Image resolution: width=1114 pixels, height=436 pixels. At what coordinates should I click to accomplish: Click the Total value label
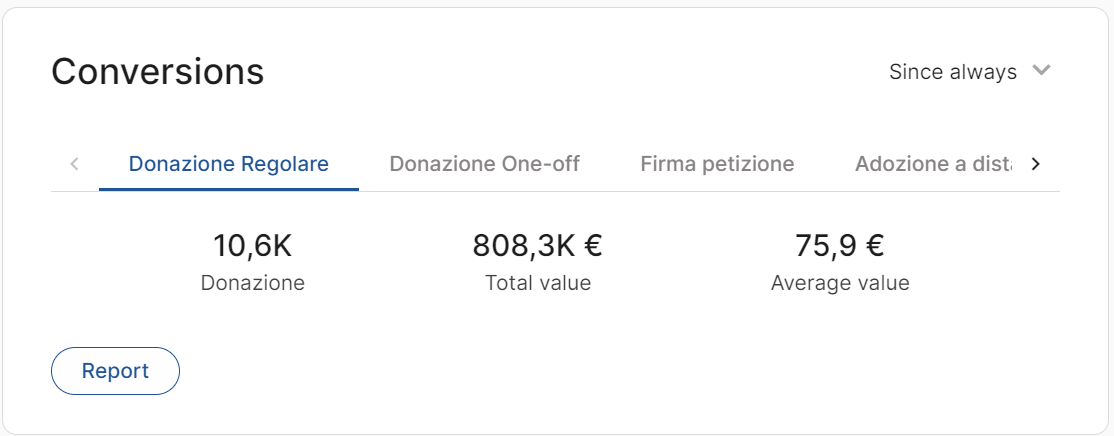[537, 283]
